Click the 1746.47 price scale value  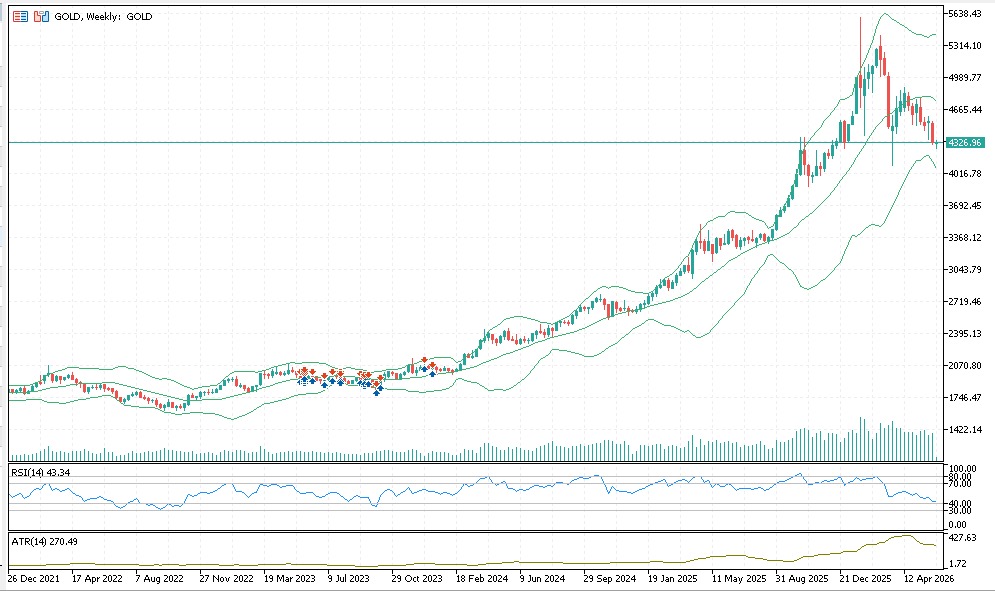click(x=966, y=397)
